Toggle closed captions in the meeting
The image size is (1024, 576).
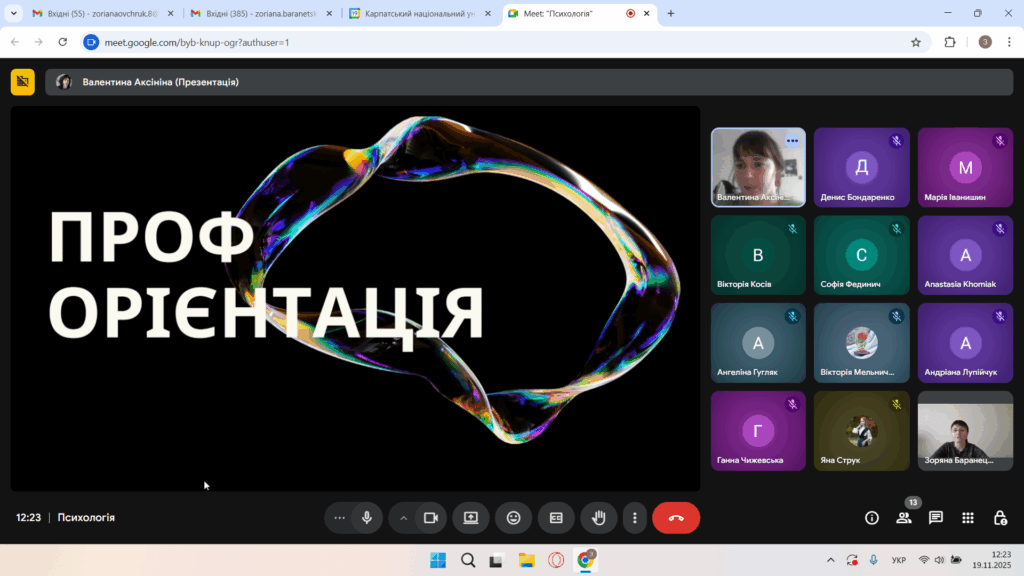(556, 518)
